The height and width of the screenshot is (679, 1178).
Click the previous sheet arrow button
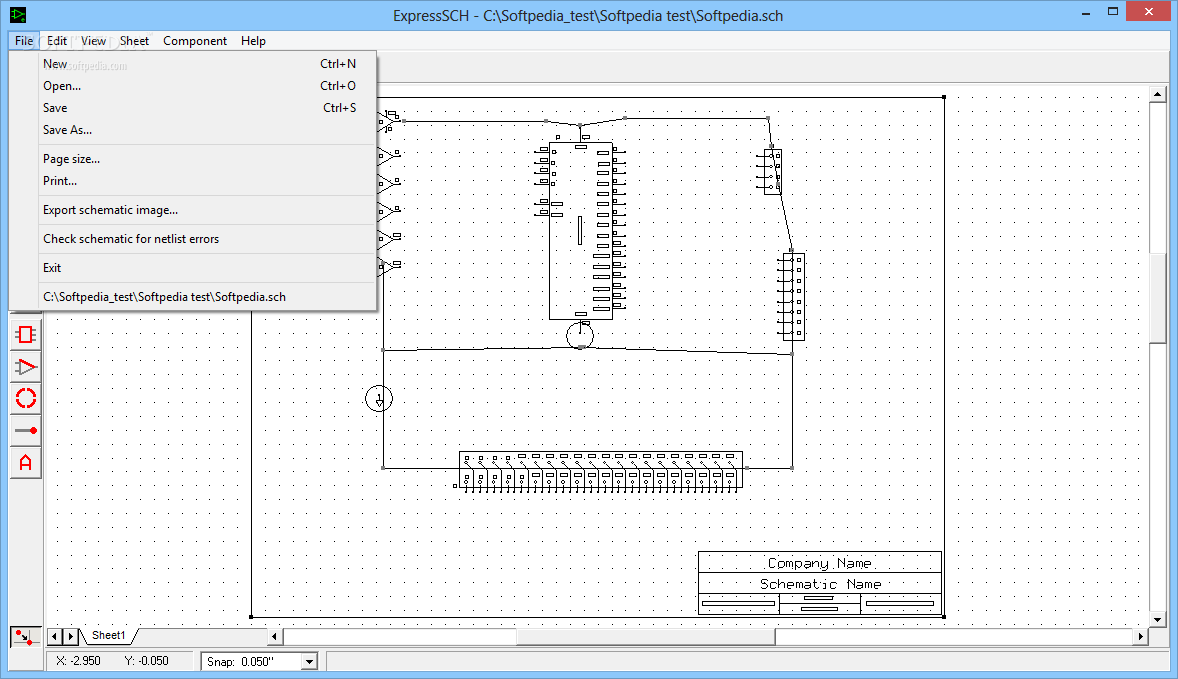[54, 637]
